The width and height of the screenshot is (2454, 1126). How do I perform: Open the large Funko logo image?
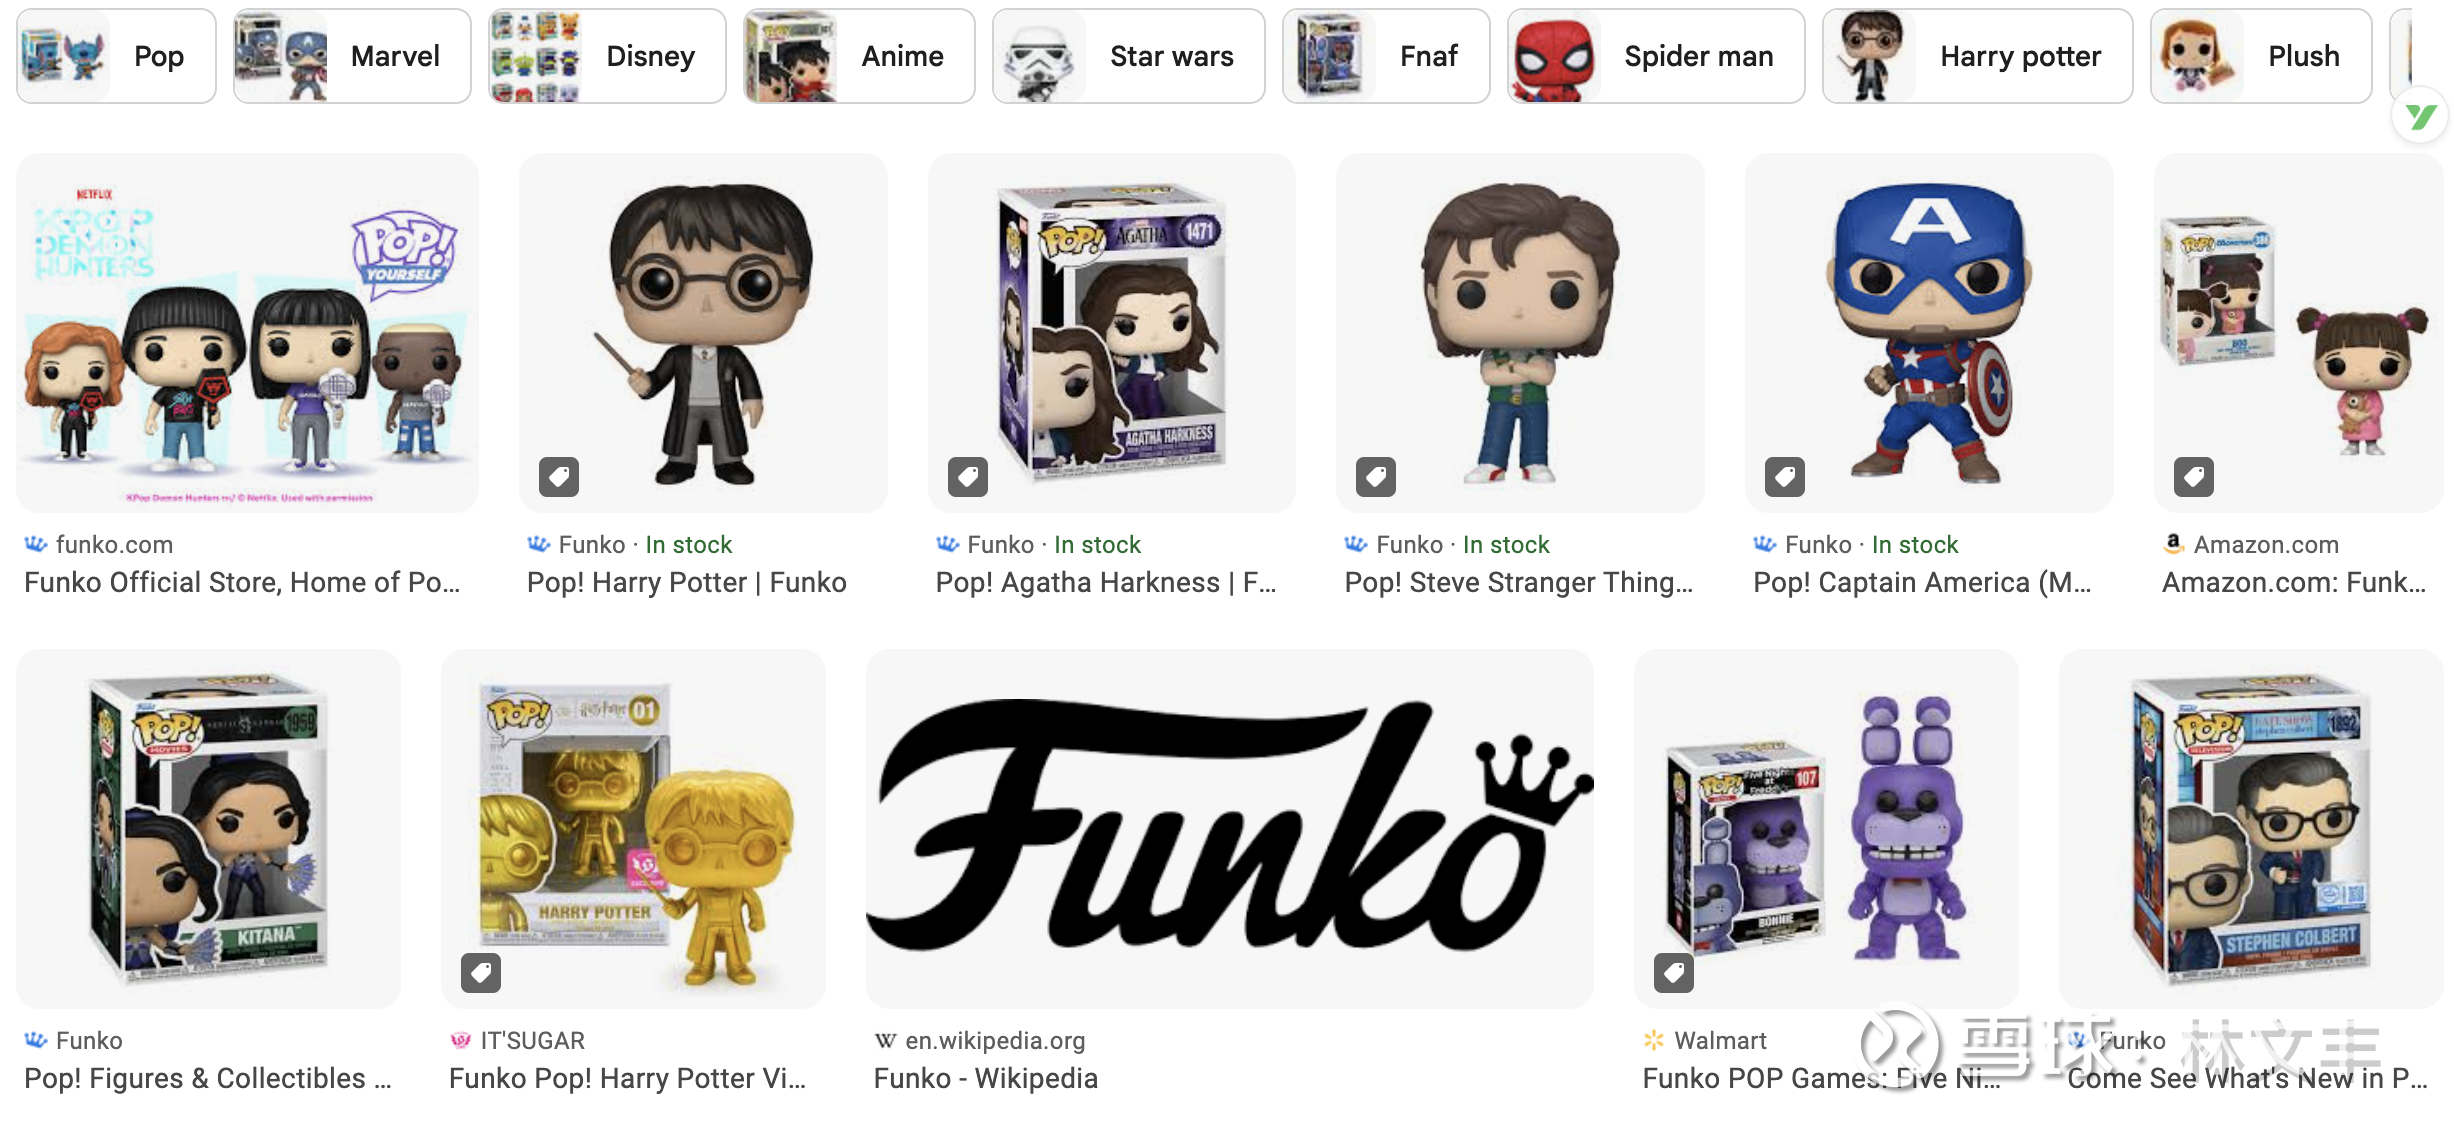point(1229,829)
